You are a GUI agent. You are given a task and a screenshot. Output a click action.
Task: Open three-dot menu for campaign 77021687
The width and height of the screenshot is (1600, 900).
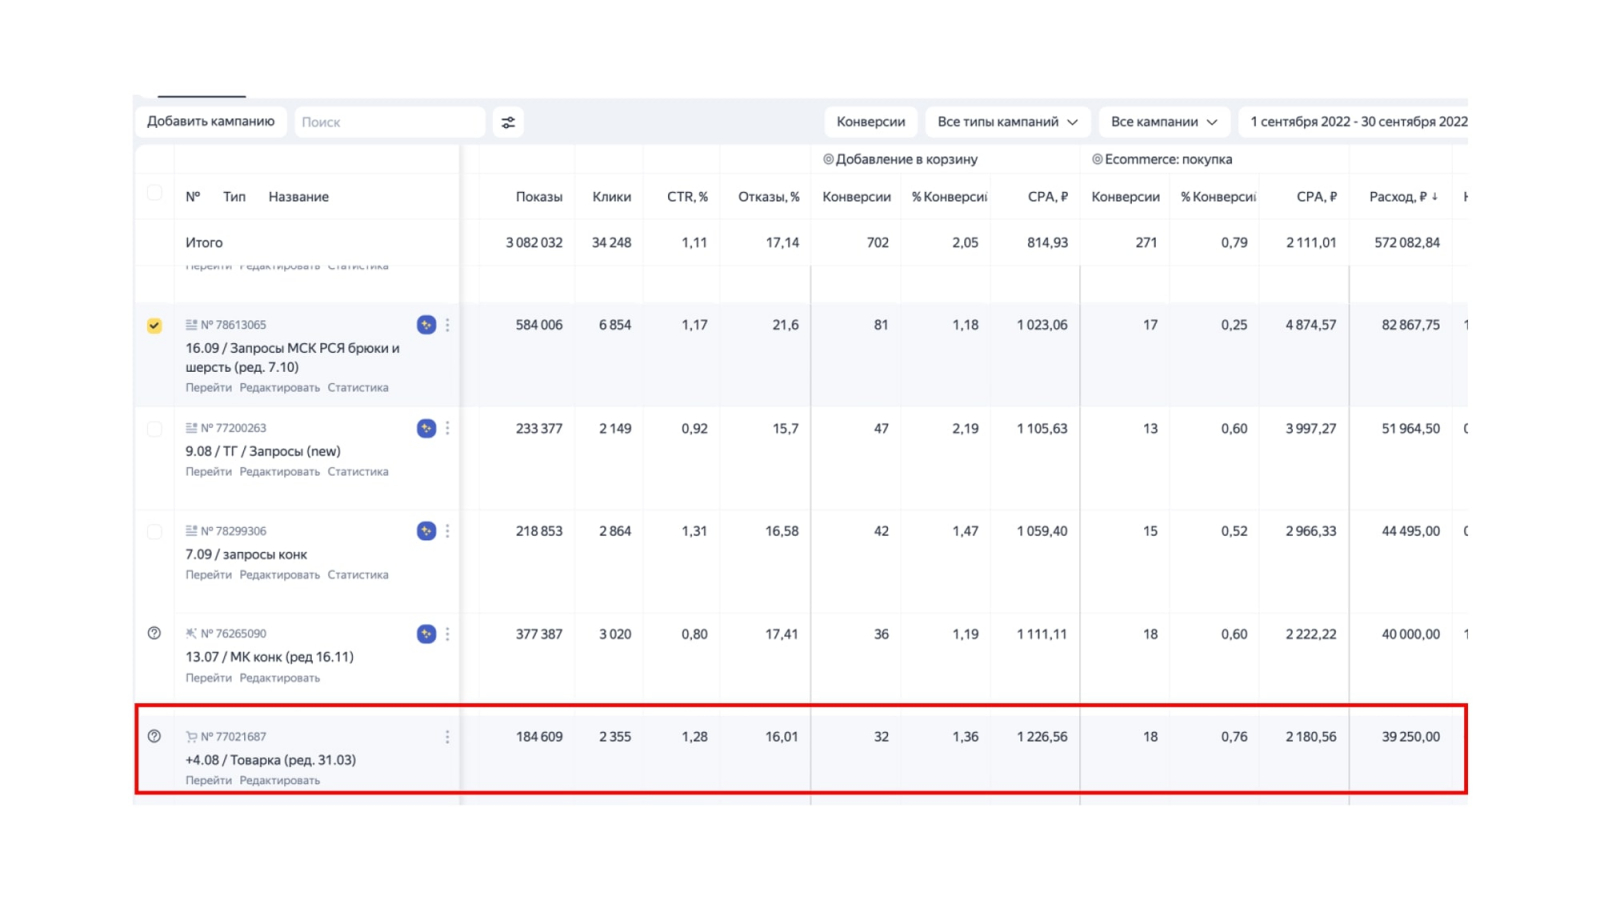[x=447, y=737]
